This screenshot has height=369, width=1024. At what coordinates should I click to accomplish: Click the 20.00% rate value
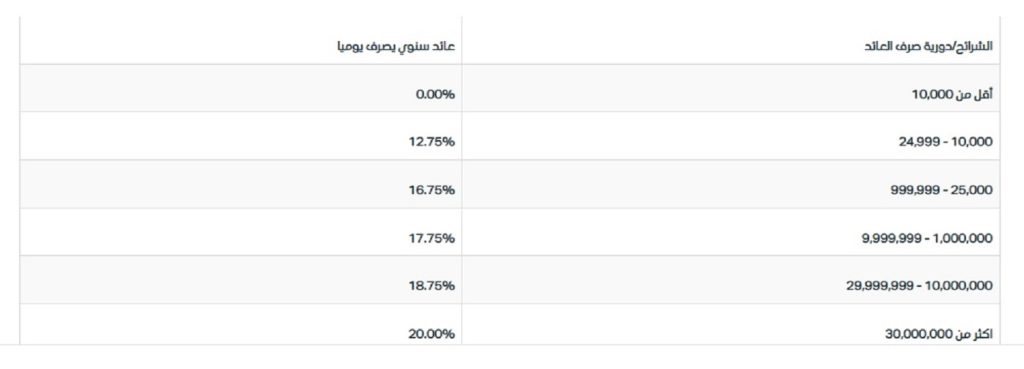[432, 334]
